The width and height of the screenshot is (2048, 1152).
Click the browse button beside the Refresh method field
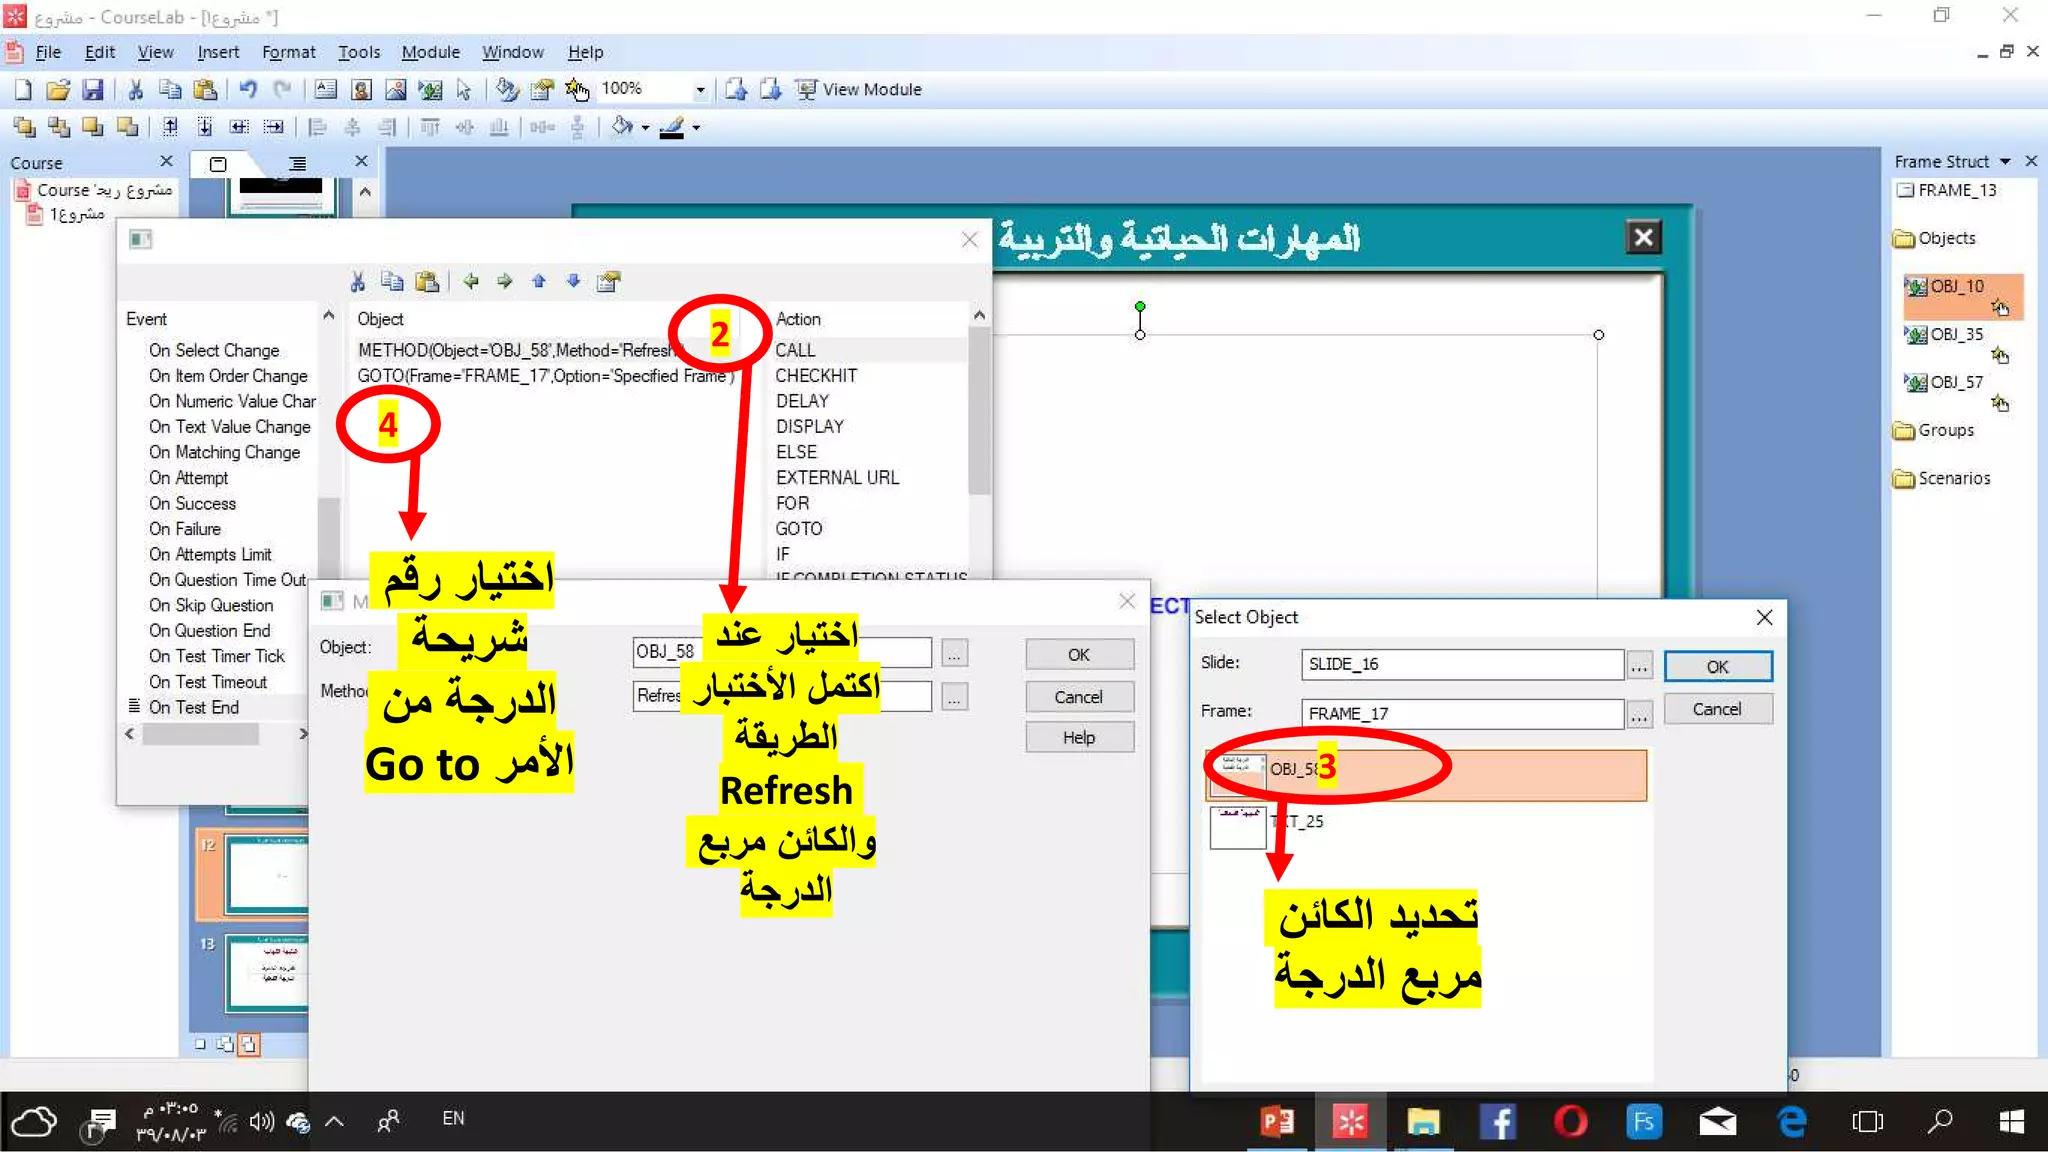[954, 697]
